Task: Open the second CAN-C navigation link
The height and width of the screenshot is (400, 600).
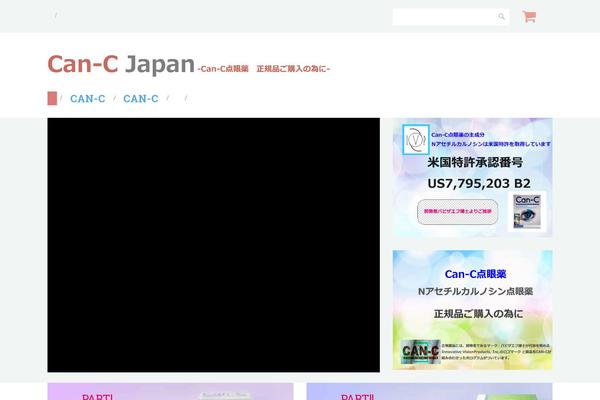Action: 141,99
